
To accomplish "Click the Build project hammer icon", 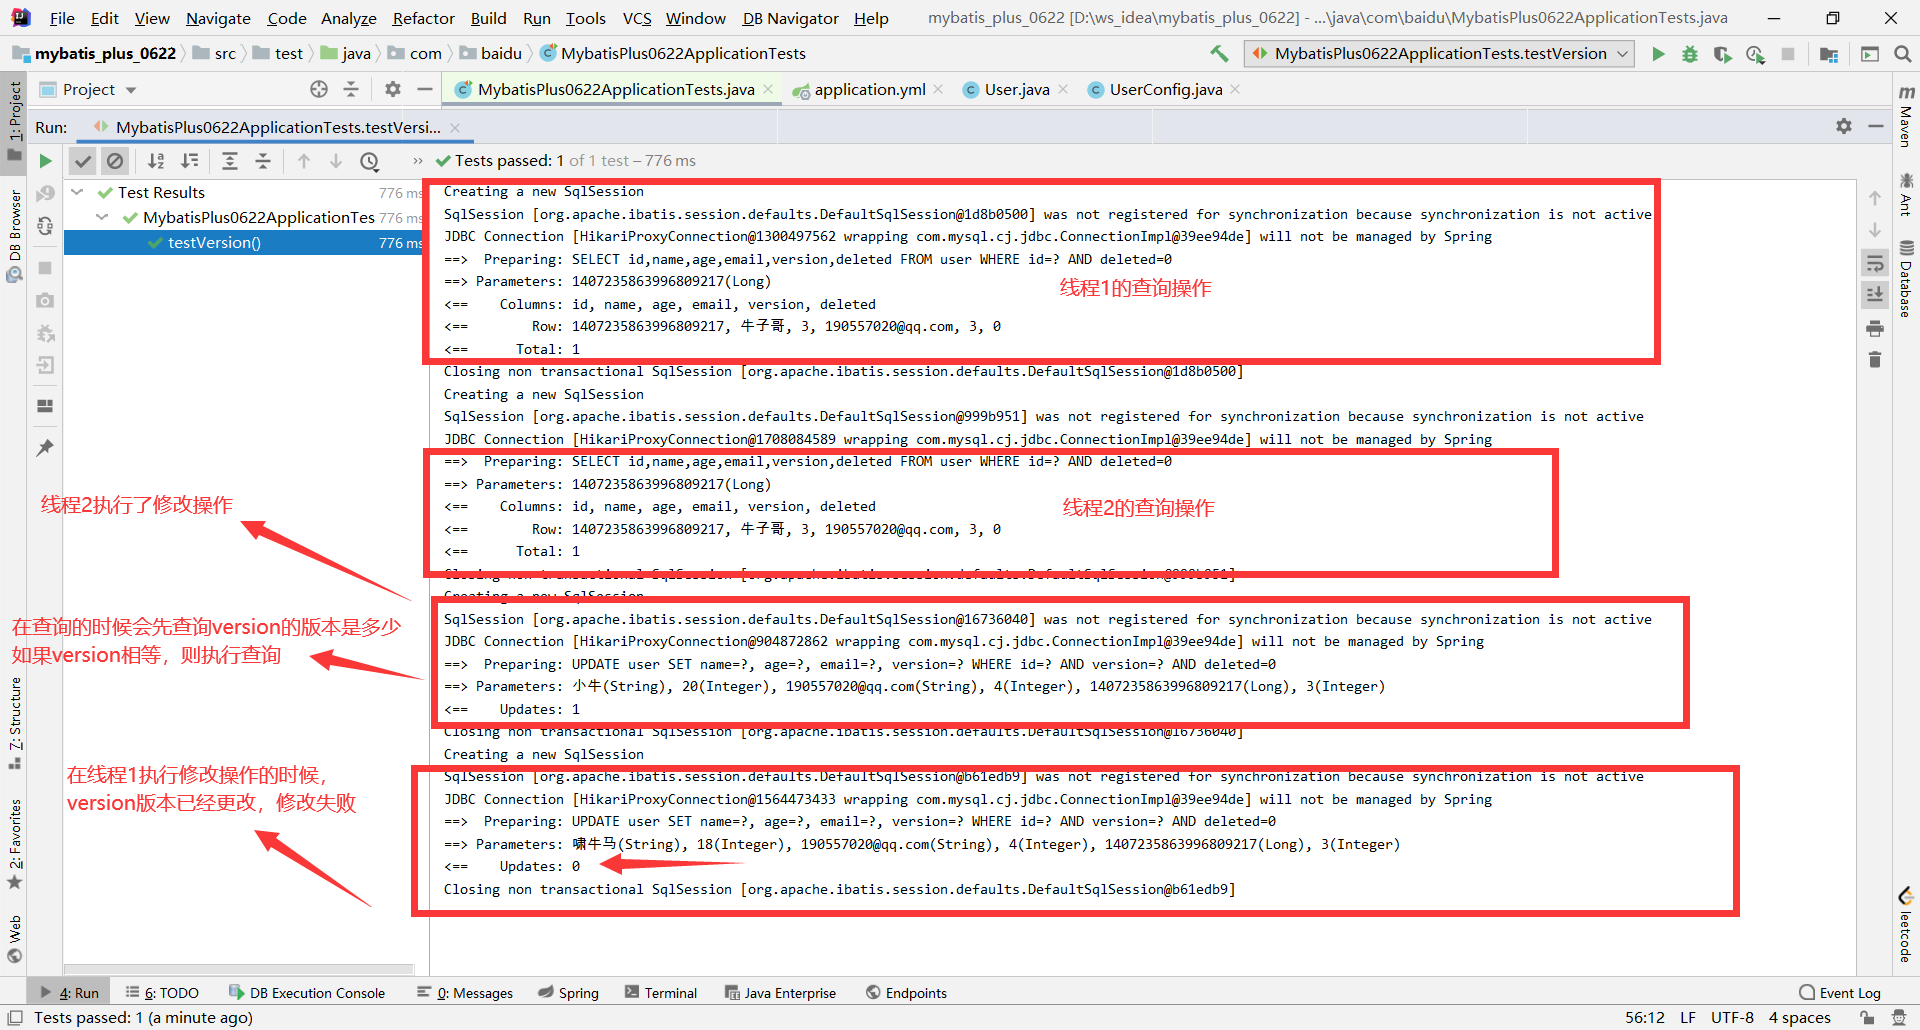I will click(1219, 54).
